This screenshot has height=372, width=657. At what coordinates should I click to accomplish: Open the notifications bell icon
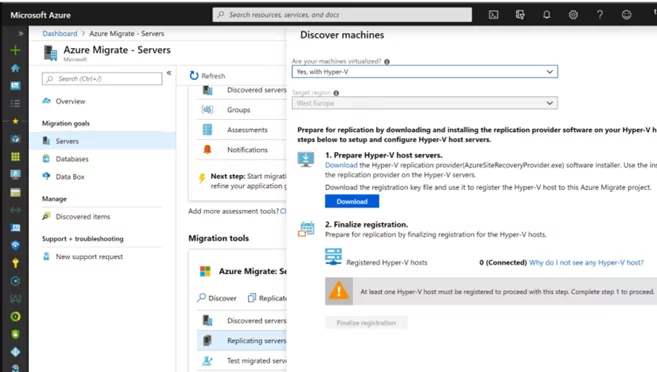pyautogui.click(x=546, y=15)
